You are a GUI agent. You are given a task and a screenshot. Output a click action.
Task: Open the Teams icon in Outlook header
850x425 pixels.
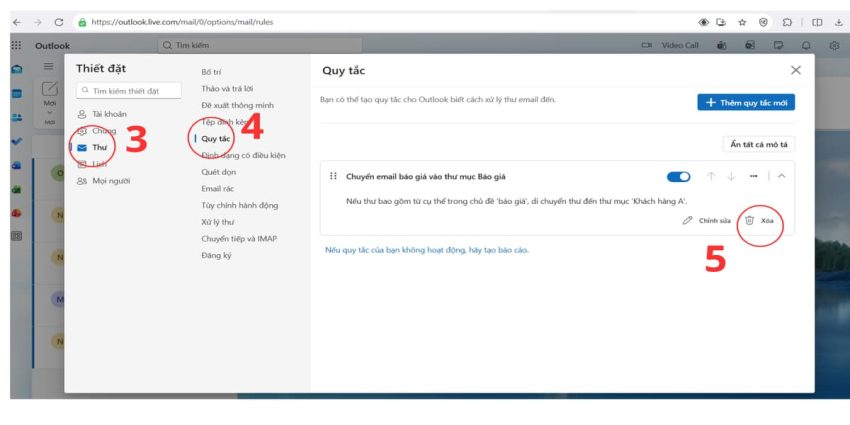tap(722, 46)
